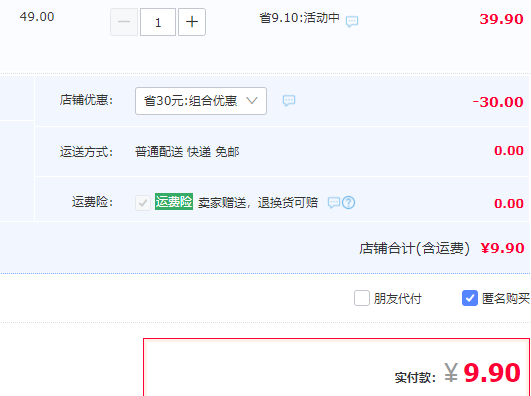Open help question-mark icon in 运费险 row
531x396 pixels.
point(348,203)
